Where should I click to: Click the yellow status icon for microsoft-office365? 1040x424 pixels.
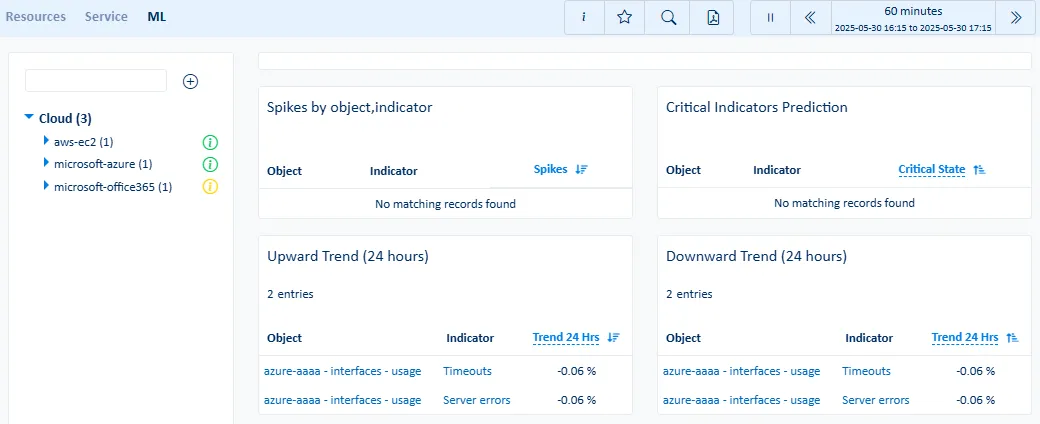point(210,186)
